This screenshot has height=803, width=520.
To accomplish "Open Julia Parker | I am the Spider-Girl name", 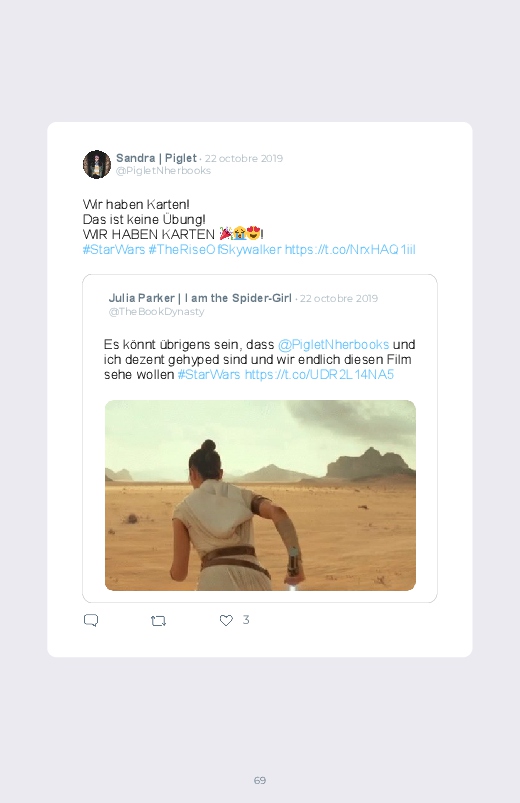I will click(200, 298).
